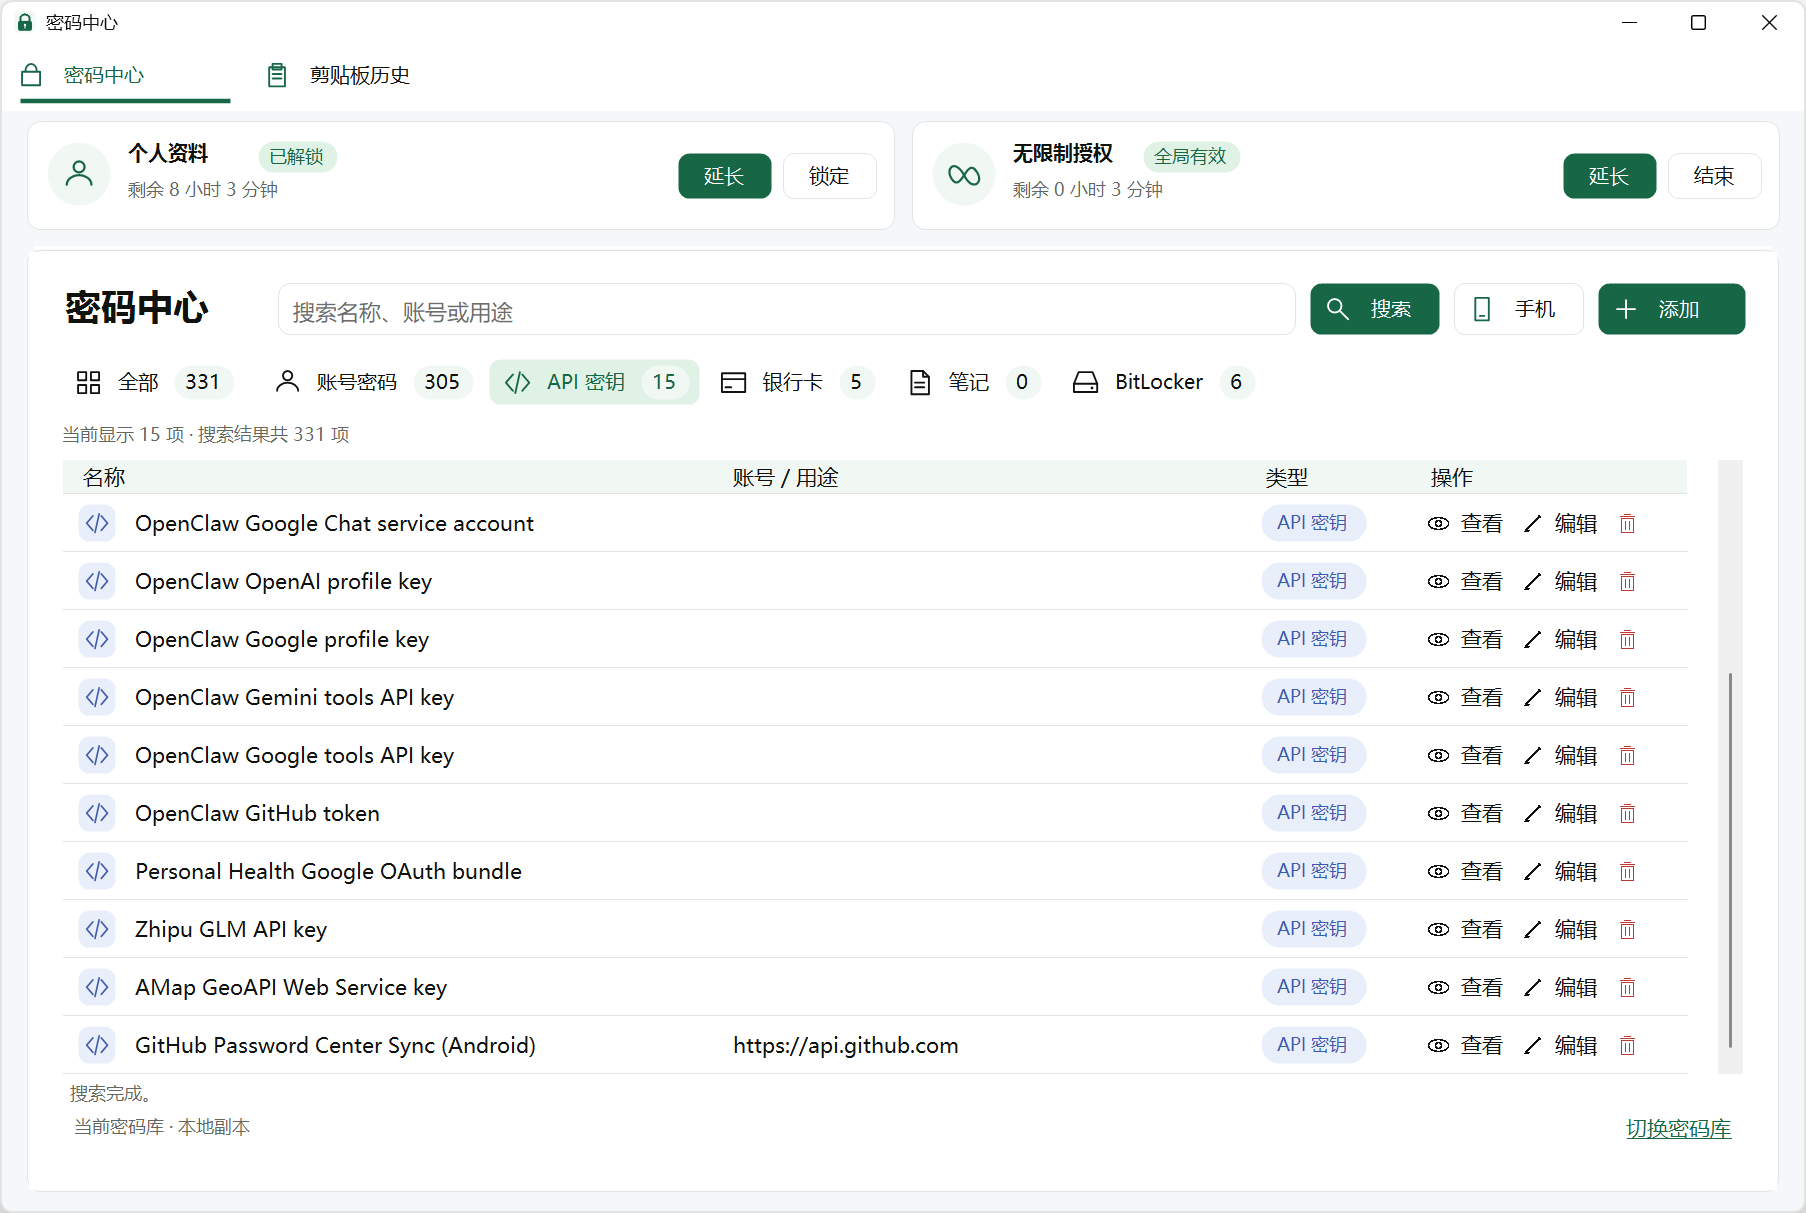Screen dimensions: 1806x1213
Task: Click the trash icon for OpenClaw Google profile key
Action: tap(1627, 640)
